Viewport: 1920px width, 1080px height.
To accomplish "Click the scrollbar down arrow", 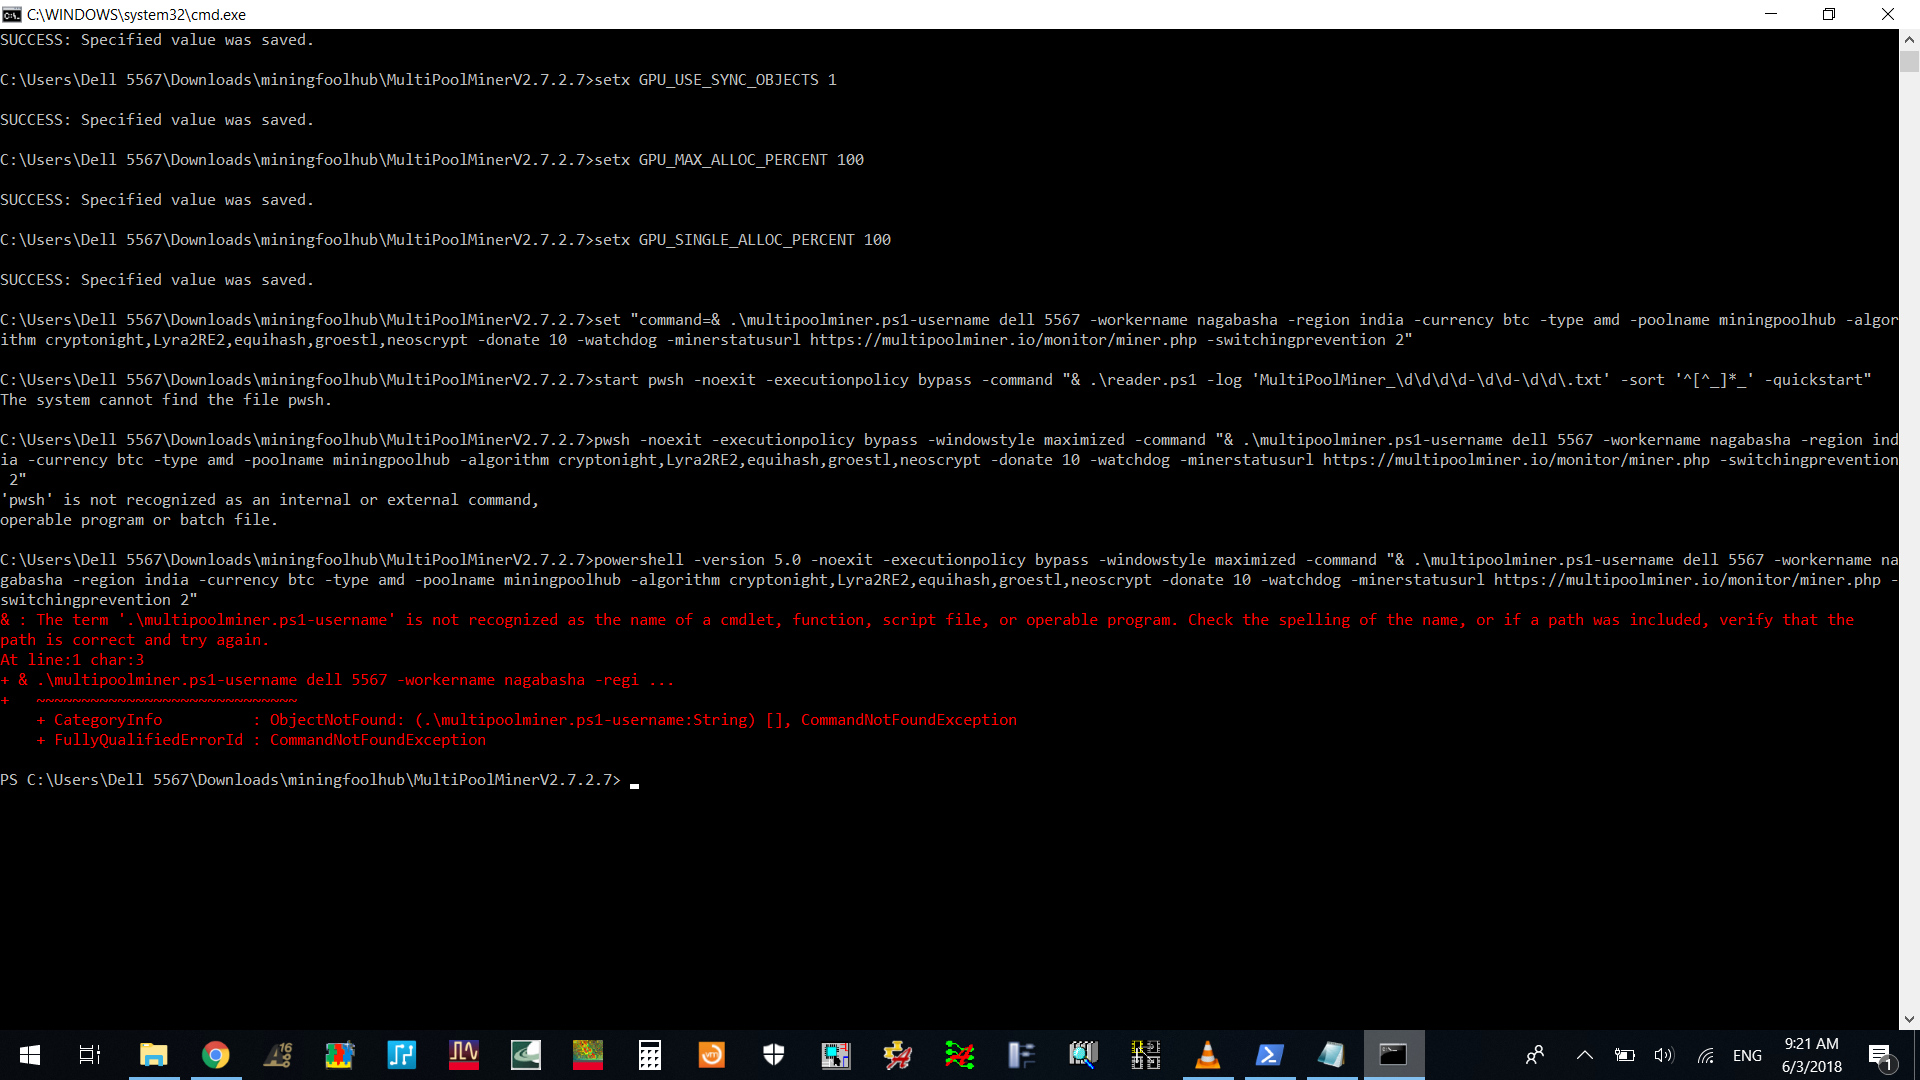I will pyautogui.click(x=1910, y=1019).
